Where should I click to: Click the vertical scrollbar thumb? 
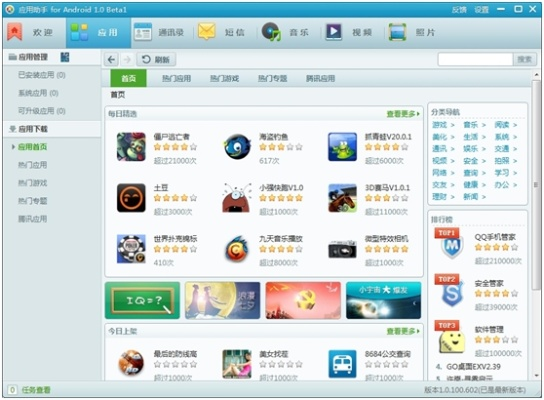click(x=536, y=184)
